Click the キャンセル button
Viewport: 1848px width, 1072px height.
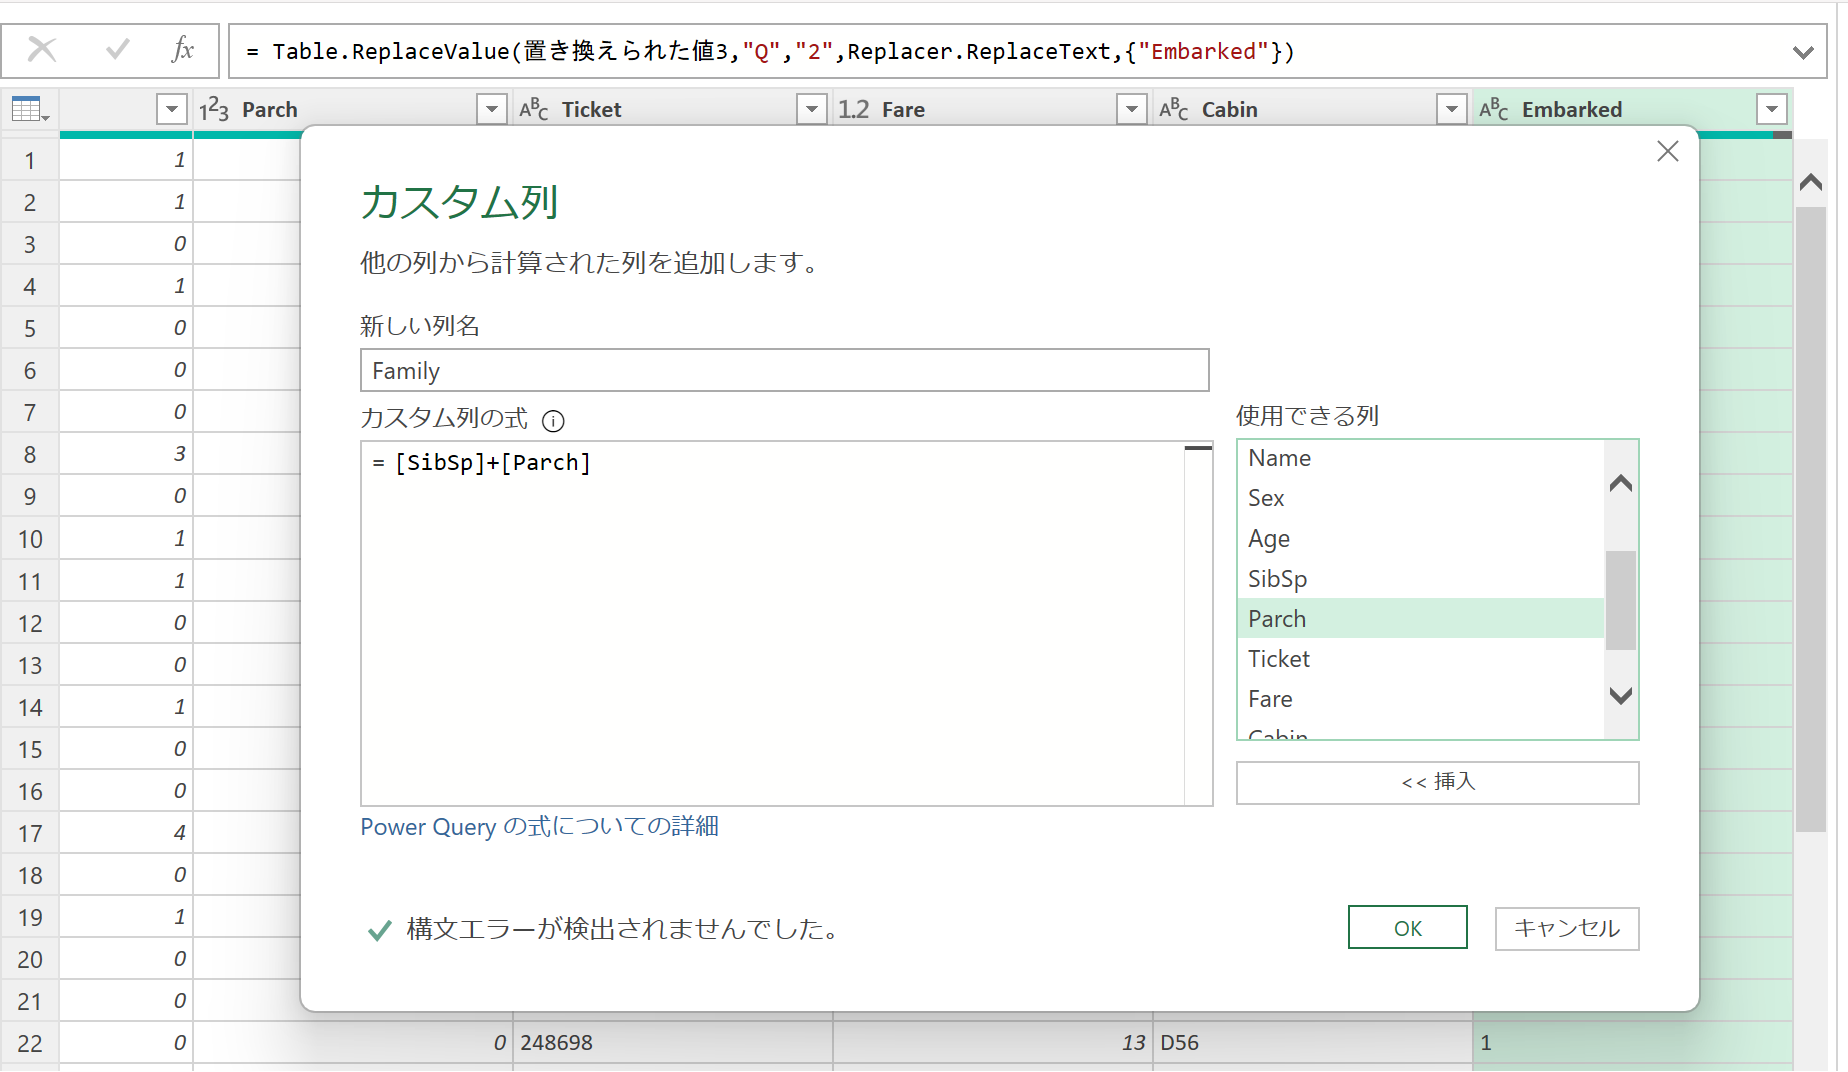pyautogui.click(x=1567, y=928)
